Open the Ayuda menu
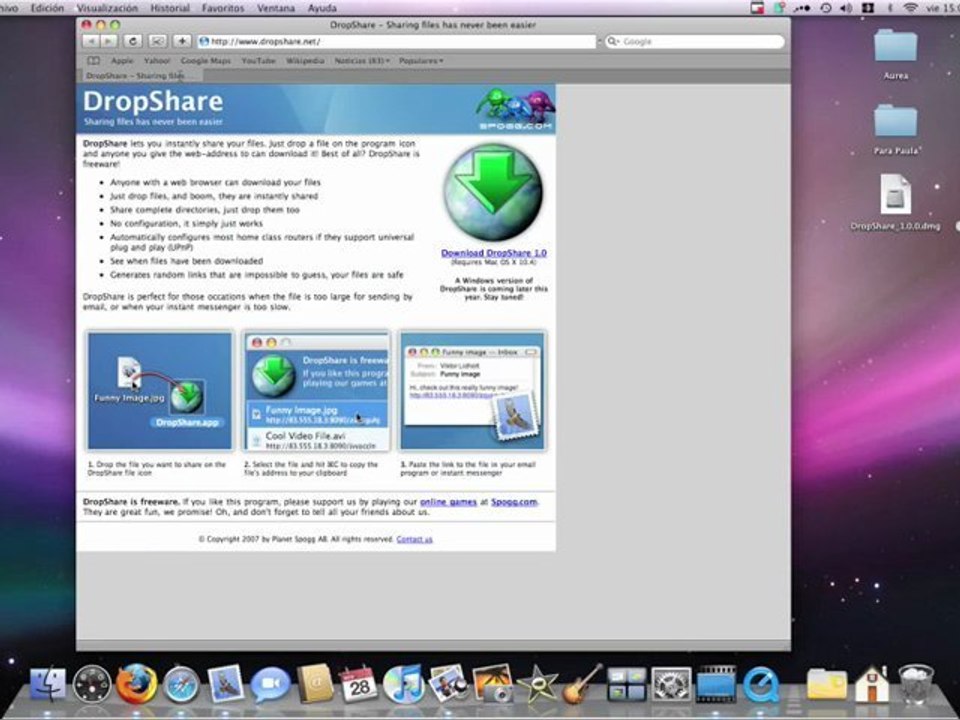Image resolution: width=960 pixels, height=720 pixels. pos(322,8)
